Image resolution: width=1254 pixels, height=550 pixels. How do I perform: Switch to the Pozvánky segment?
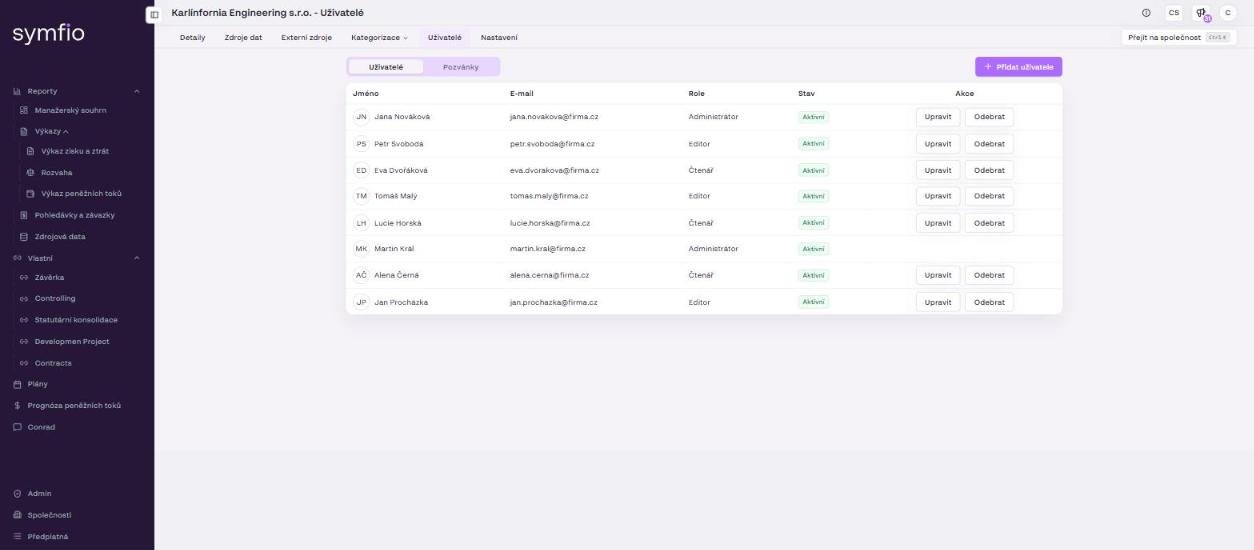(460, 67)
